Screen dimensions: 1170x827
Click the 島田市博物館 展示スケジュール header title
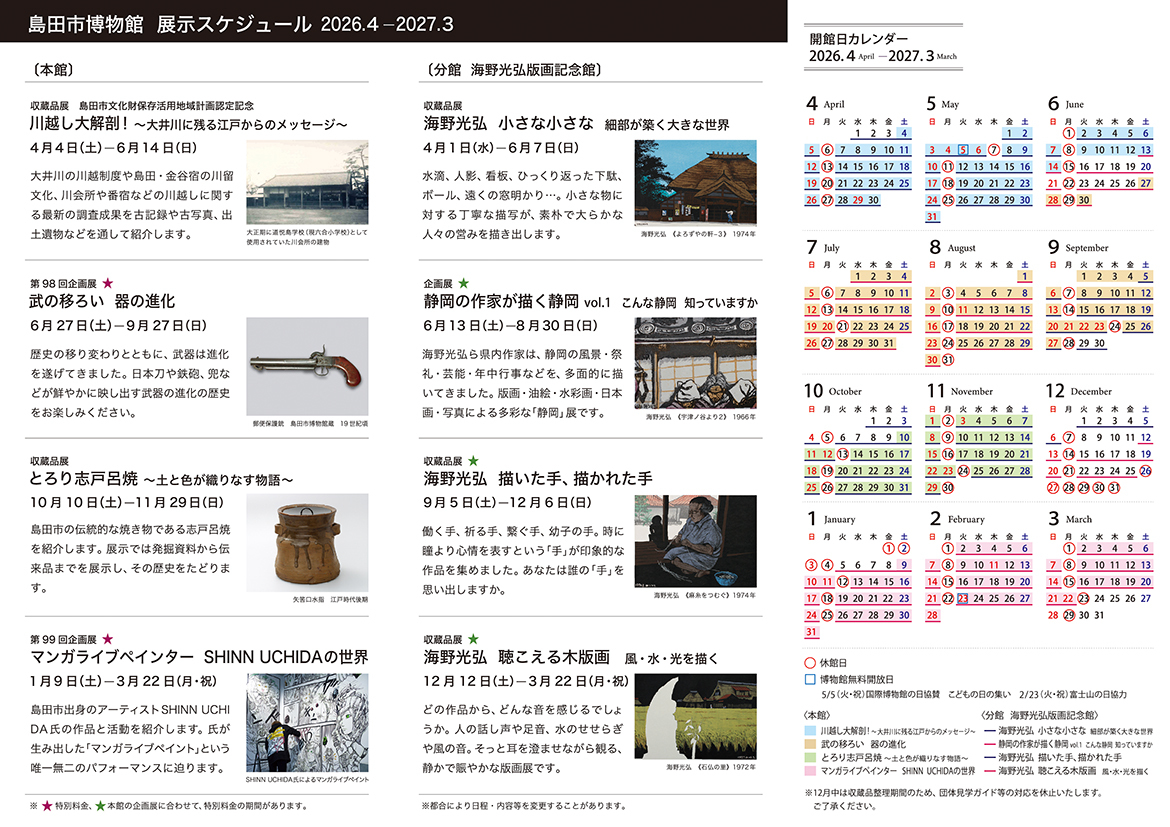pos(240,24)
